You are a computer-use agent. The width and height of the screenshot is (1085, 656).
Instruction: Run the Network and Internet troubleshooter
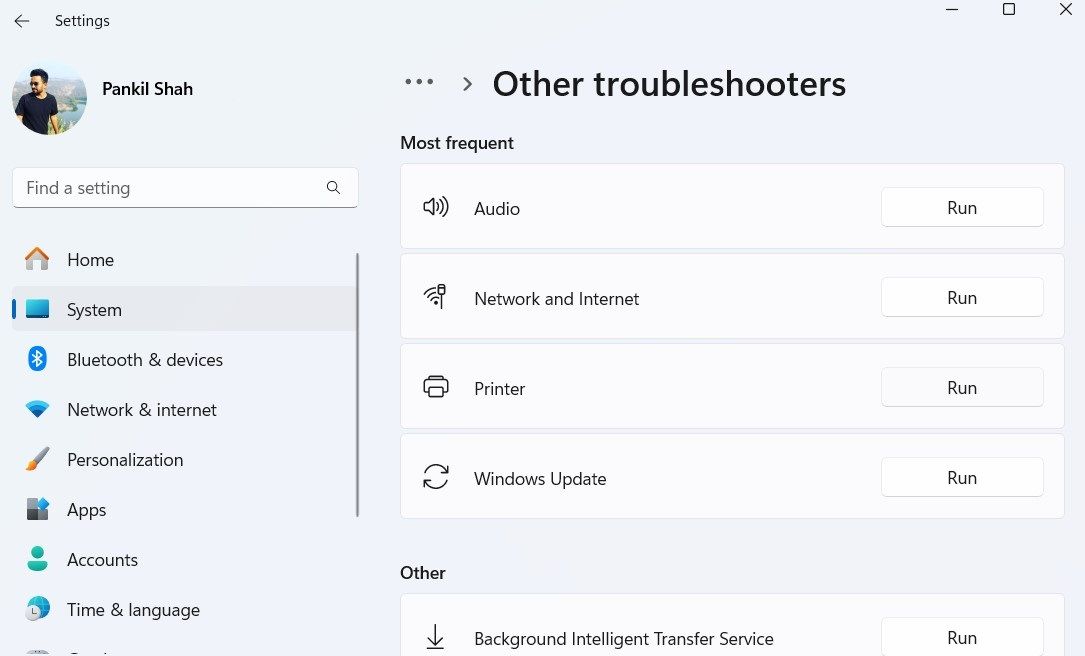(961, 298)
